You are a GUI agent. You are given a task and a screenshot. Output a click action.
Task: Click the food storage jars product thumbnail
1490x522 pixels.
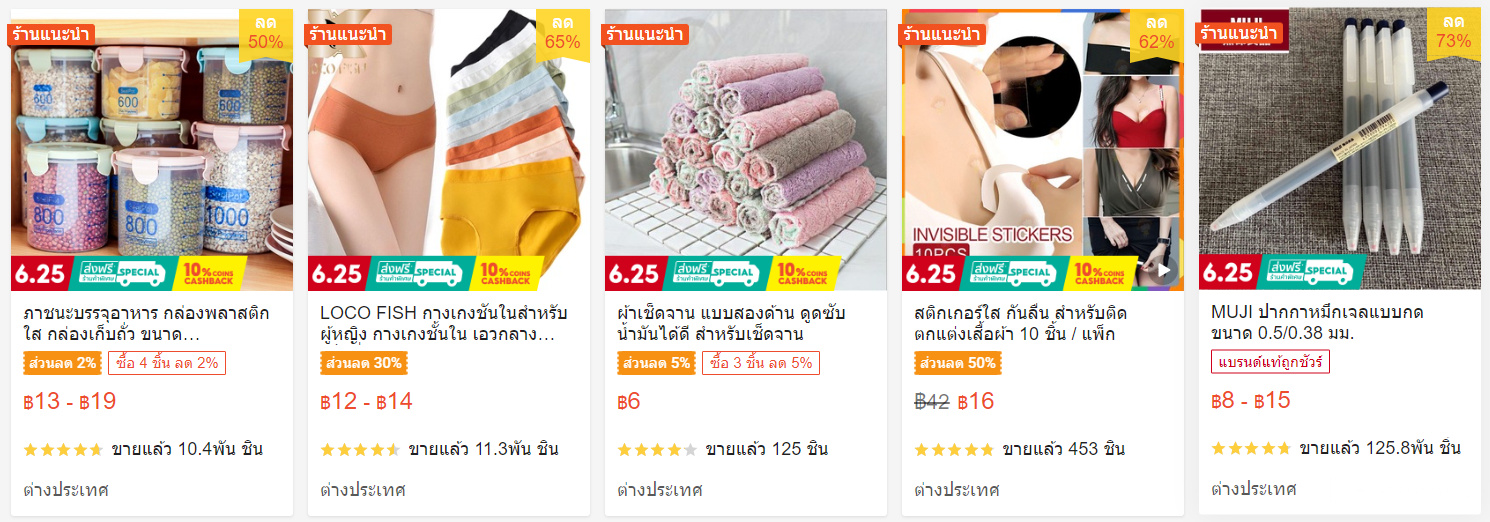(152, 150)
